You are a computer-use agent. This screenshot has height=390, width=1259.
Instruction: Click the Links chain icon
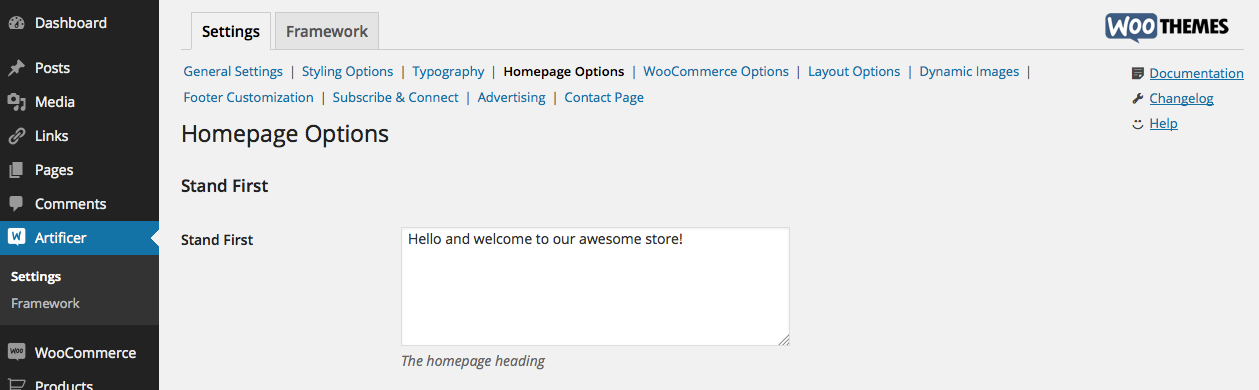click(17, 136)
